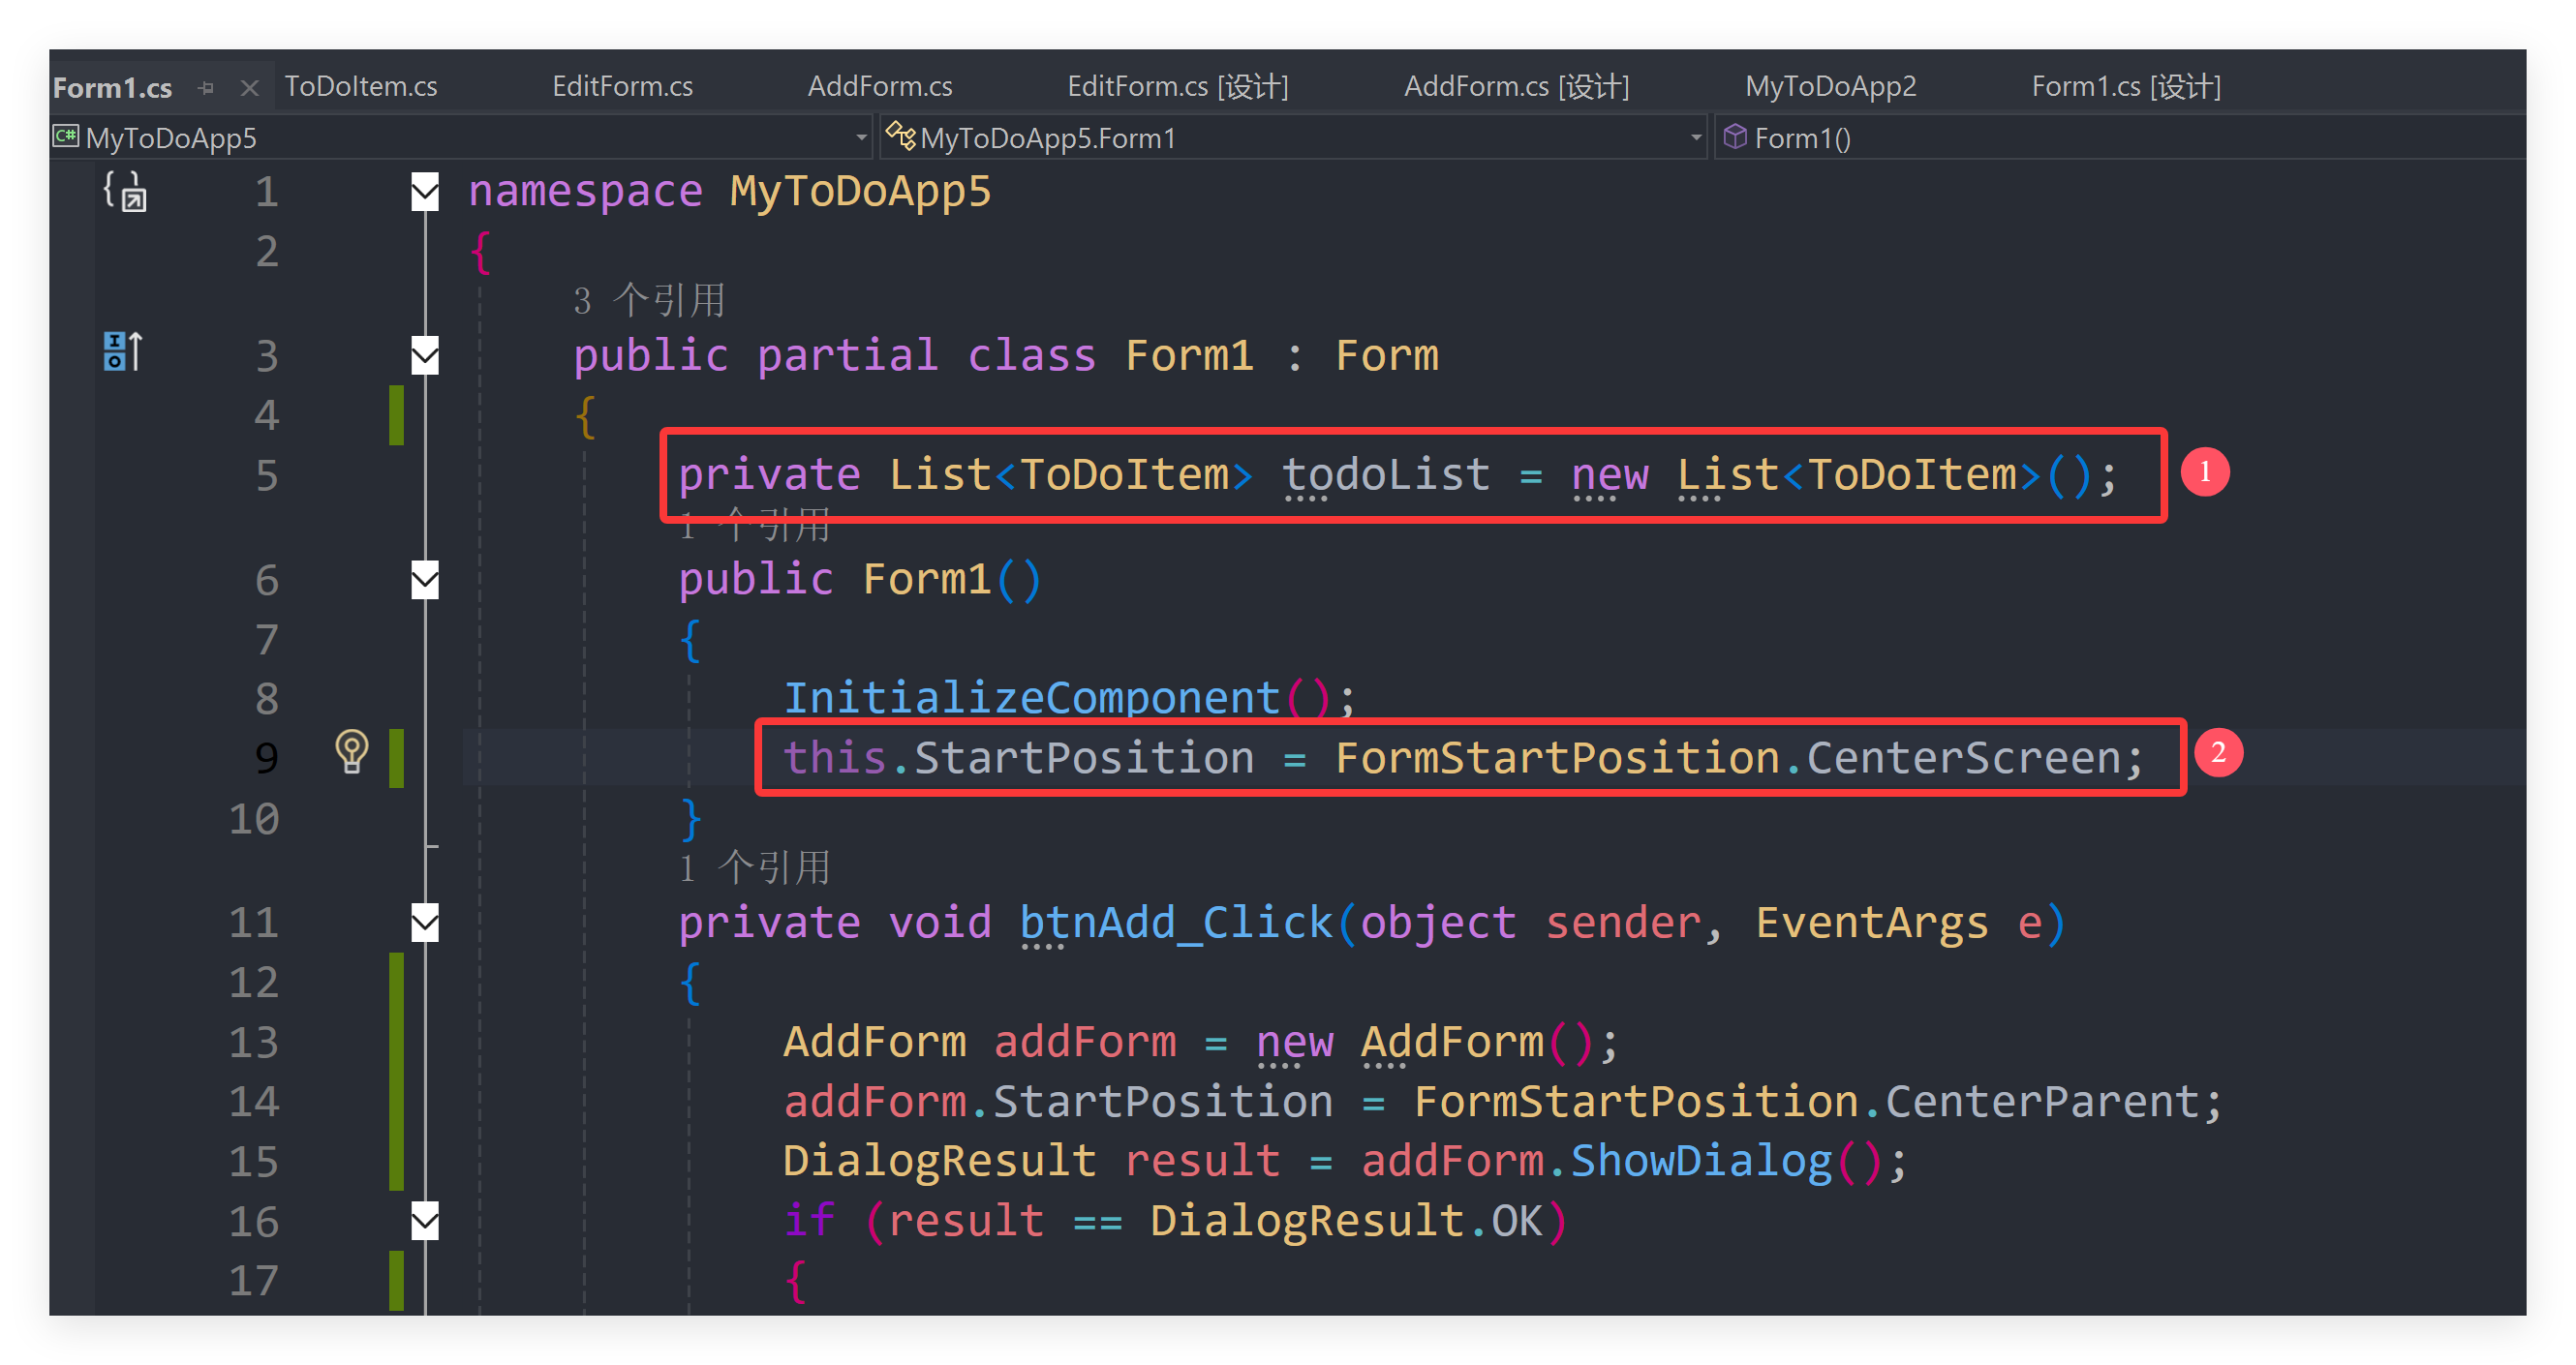Click 'namespace' keyword on line 1
Screen dimensions: 2576x1365
[585, 191]
